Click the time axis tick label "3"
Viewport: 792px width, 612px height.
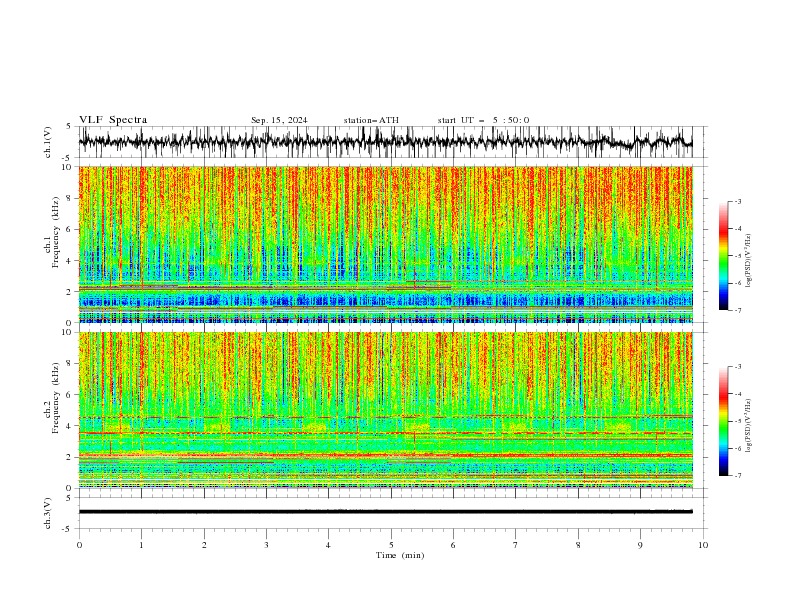pos(266,545)
